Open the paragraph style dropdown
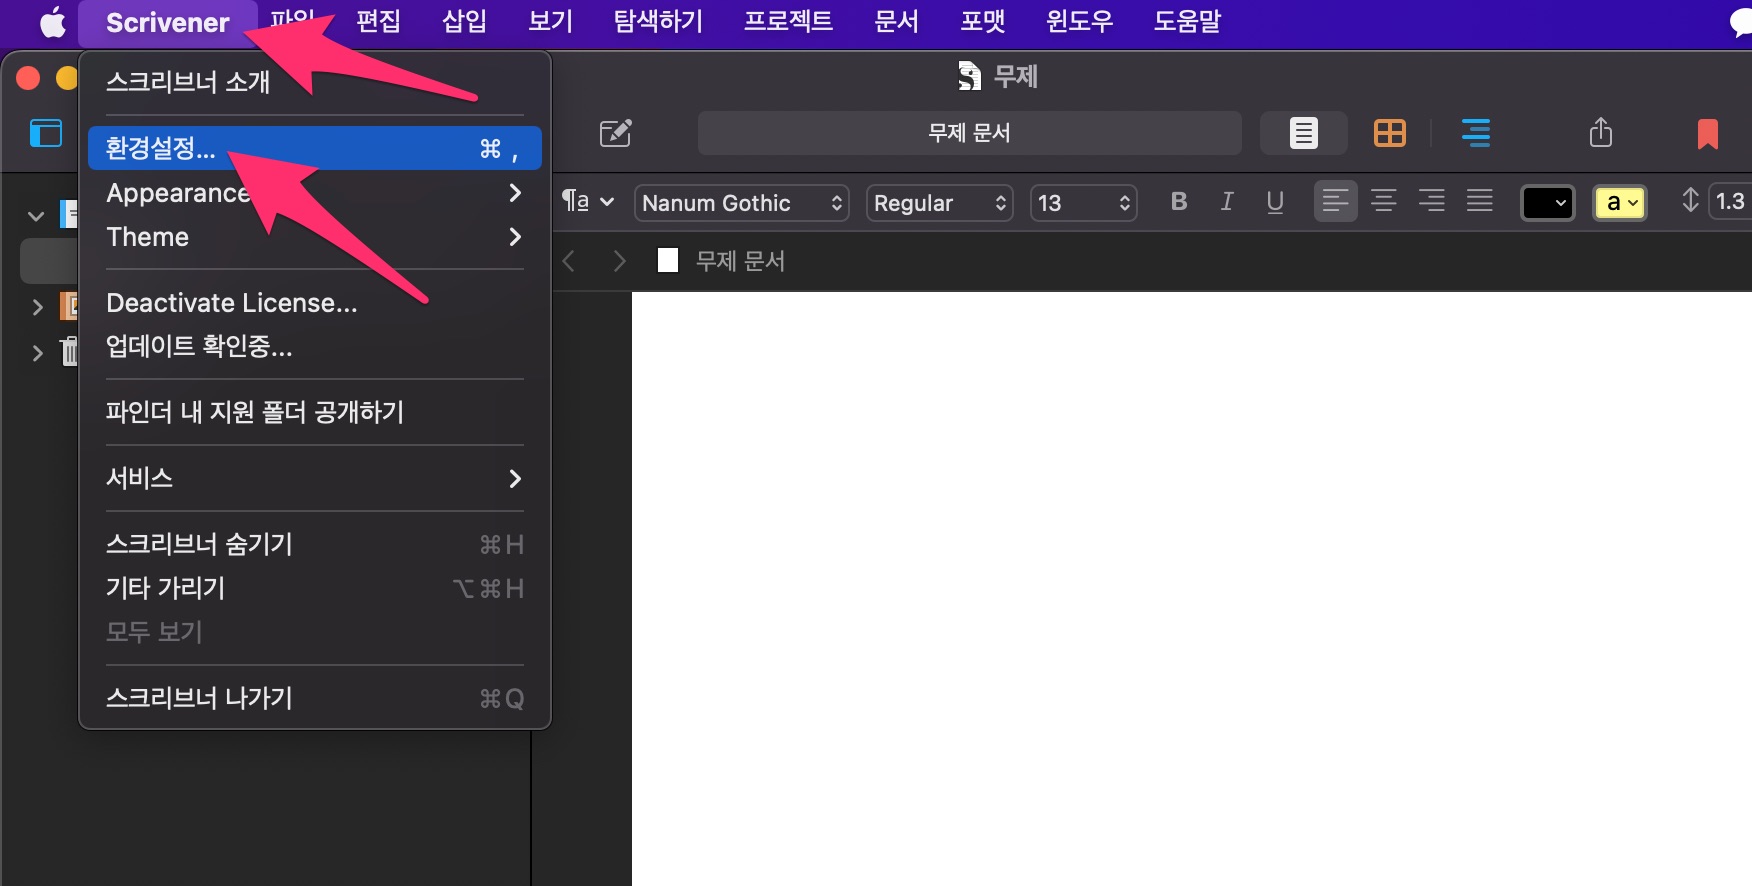 [x=587, y=202]
